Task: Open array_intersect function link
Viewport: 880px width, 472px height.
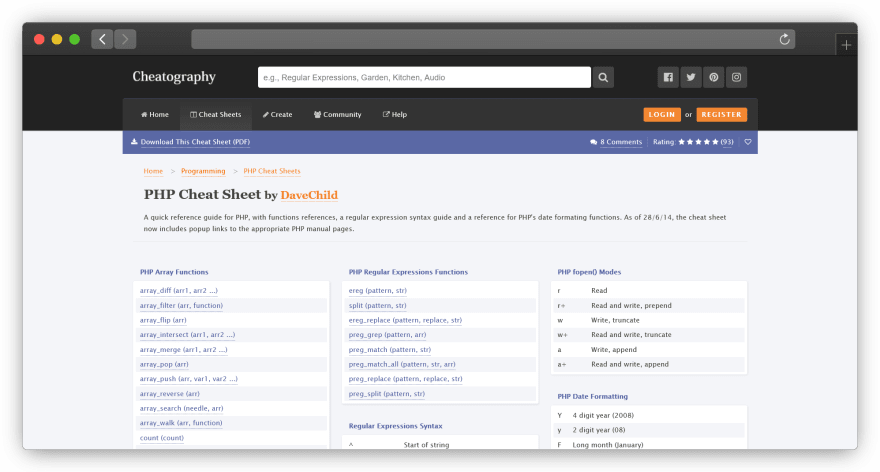Action: click(187, 334)
